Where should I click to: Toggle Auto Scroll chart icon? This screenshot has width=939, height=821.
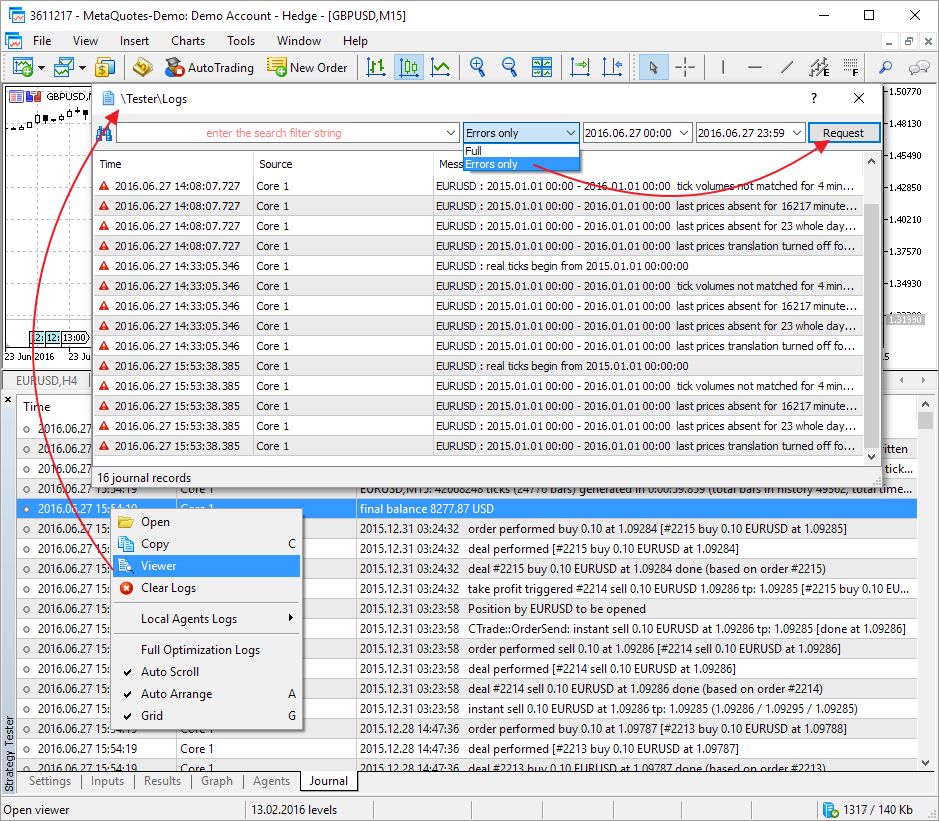[x=580, y=67]
